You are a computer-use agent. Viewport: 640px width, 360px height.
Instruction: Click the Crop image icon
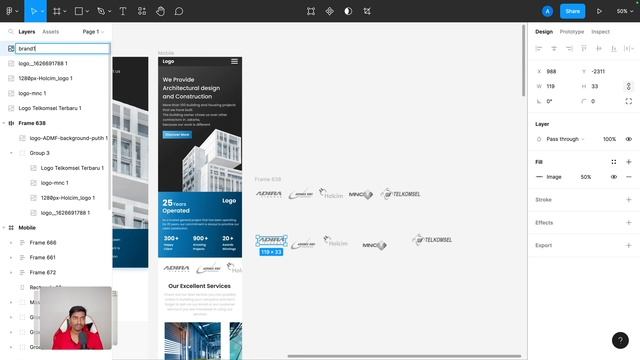point(367,11)
